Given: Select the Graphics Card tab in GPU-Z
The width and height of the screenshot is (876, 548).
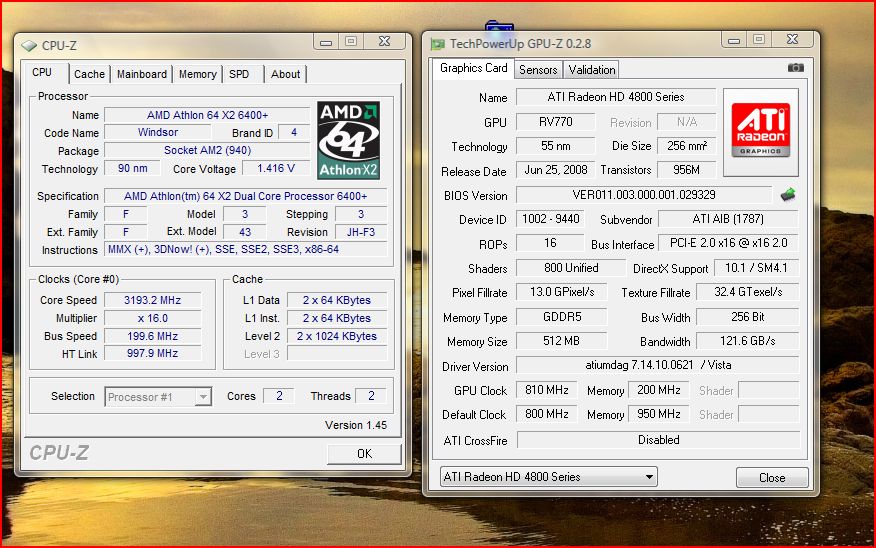Looking at the screenshot, I should [x=473, y=68].
